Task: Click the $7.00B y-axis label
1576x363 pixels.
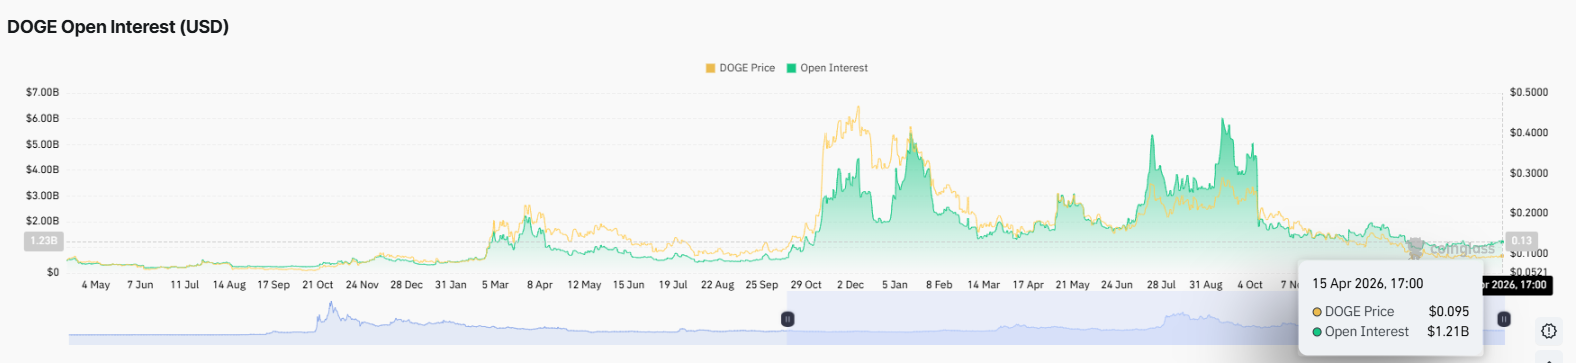Action: coord(42,92)
